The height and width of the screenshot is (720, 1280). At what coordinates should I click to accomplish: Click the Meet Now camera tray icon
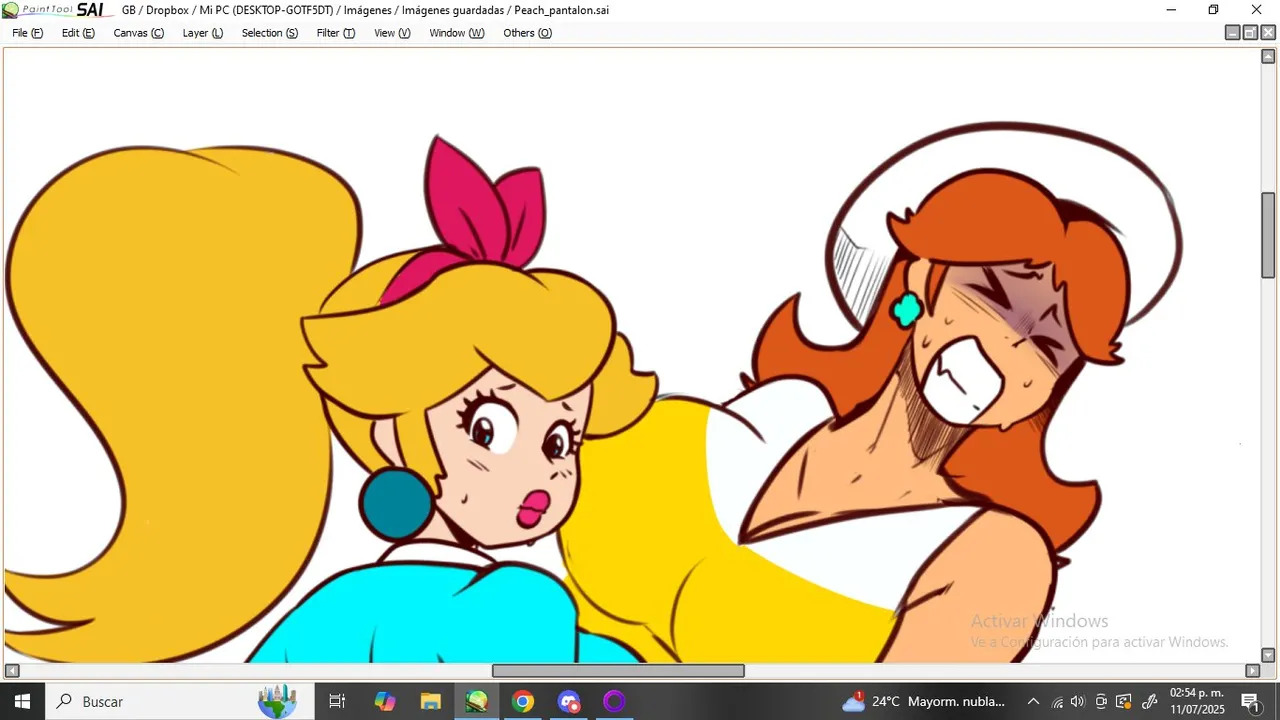coord(1101,701)
